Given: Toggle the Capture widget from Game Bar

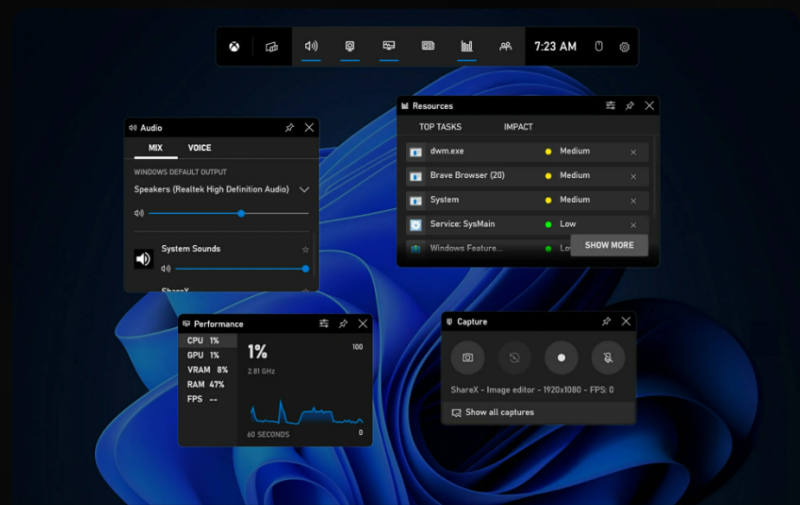Looking at the screenshot, I should [350, 46].
